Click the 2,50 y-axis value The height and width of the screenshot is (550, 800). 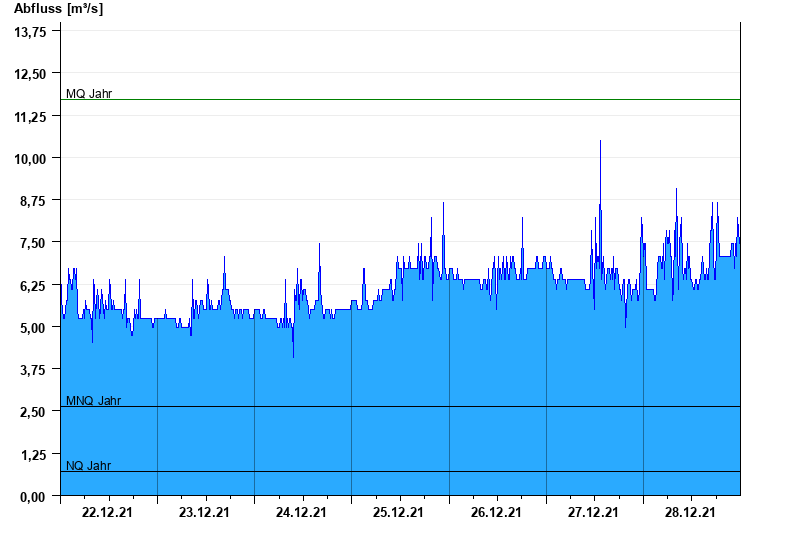[33, 412]
